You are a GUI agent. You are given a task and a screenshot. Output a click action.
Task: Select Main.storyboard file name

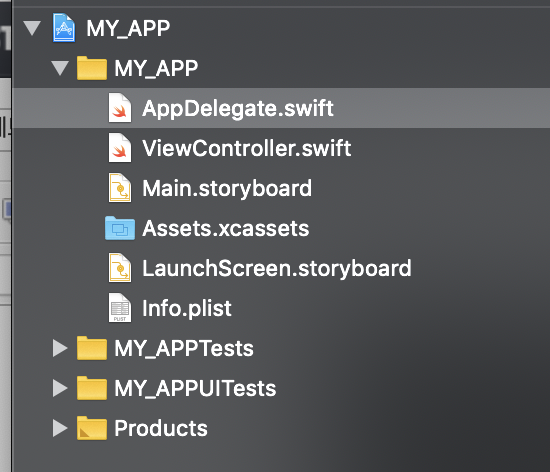click(227, 189)
